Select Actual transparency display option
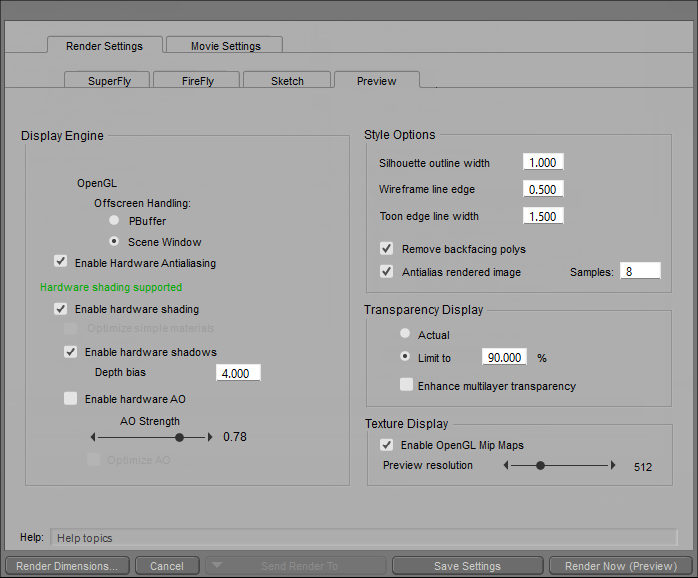 [404, 335]
